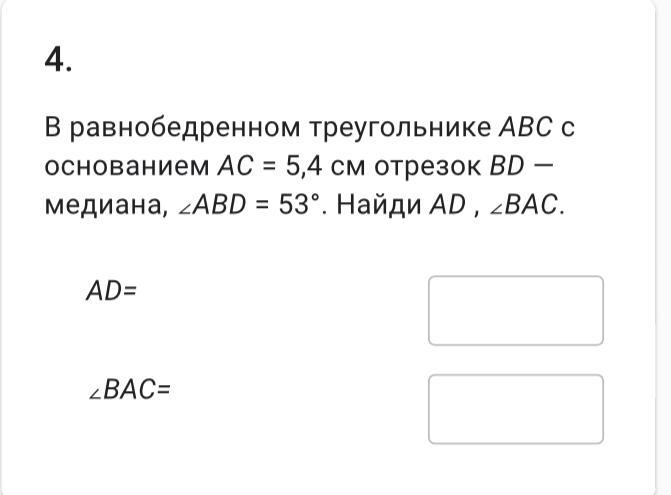671x495 pixels.
Task: Click 'AC' base name in the text
Action: point(236,166)
